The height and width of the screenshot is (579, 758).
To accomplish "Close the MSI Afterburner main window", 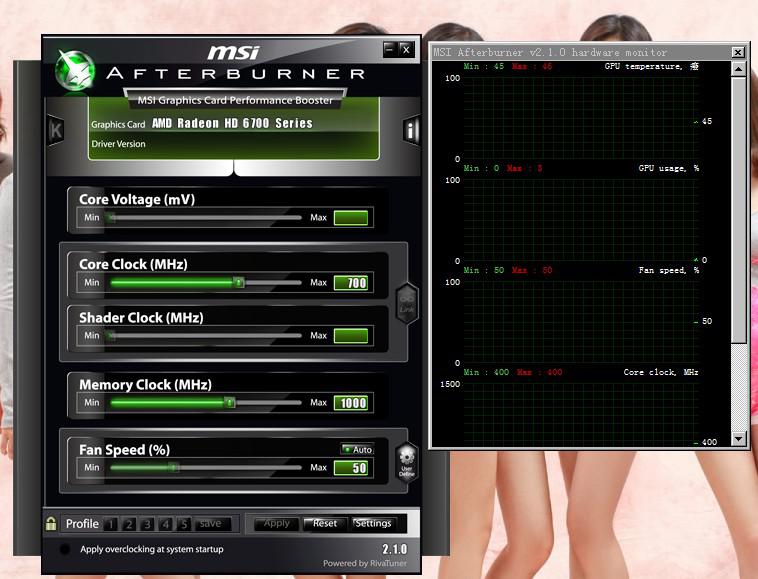I will pyautogui.click(x=407, y=49).
